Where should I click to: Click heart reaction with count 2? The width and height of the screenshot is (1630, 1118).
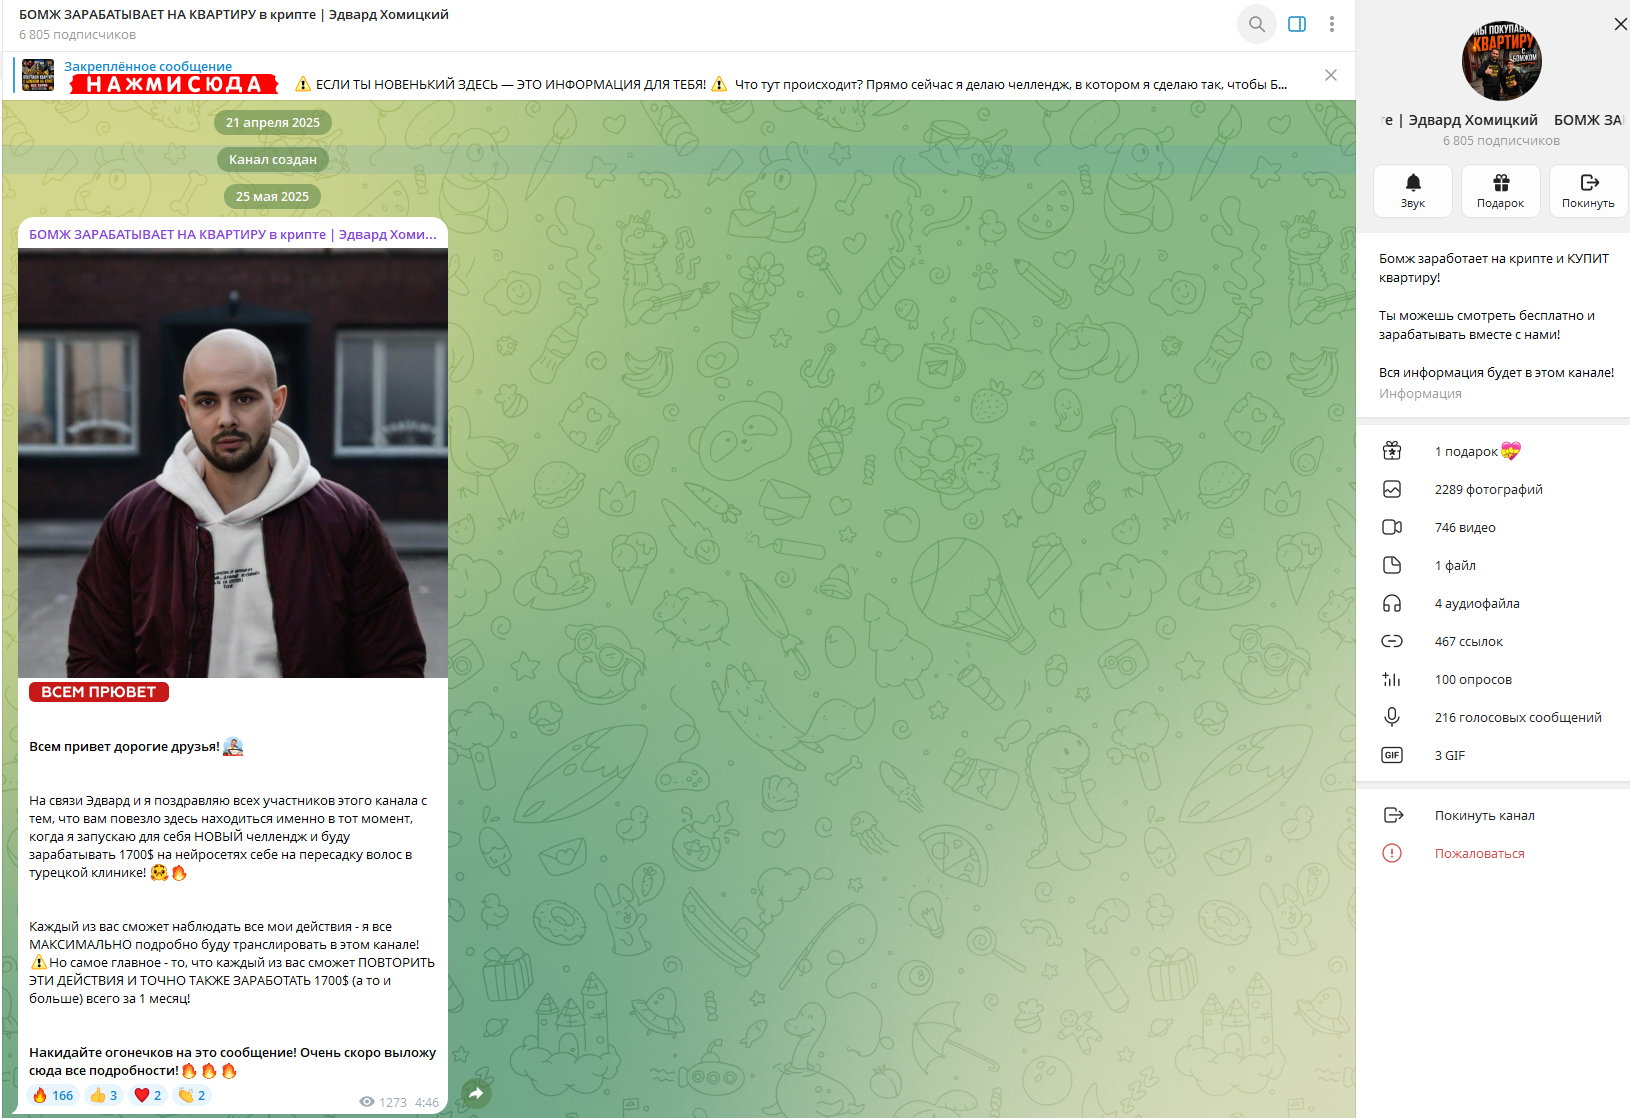[148, 1095]
